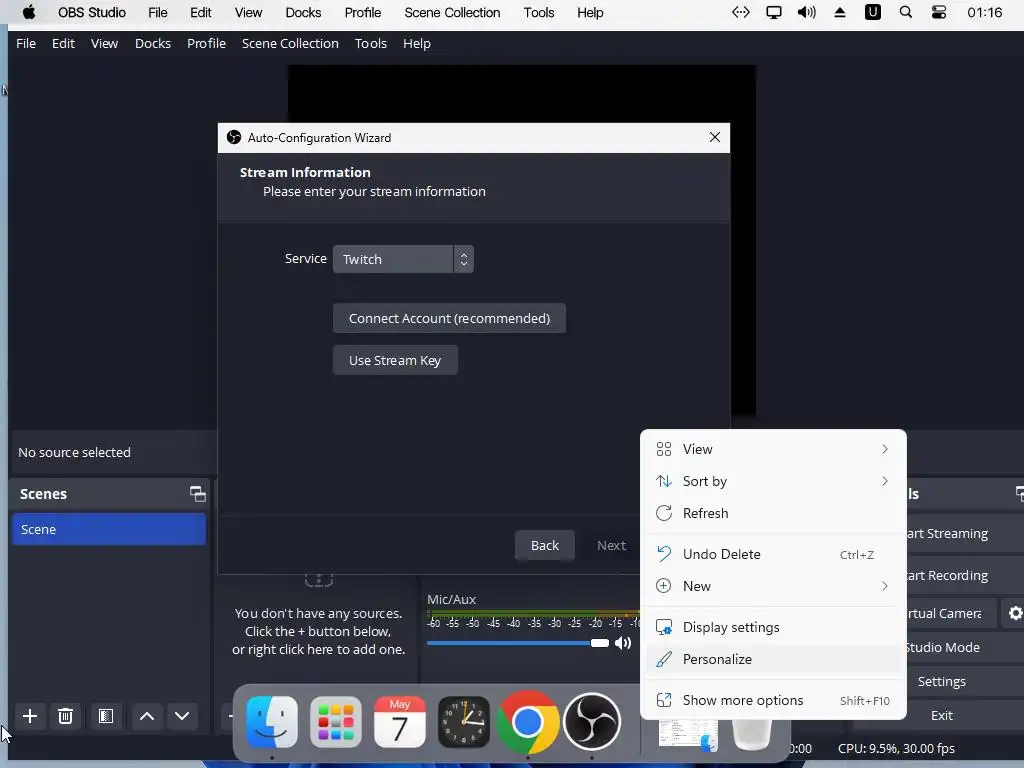Open the Service dropdown showing Twitch

pos(403,259)
